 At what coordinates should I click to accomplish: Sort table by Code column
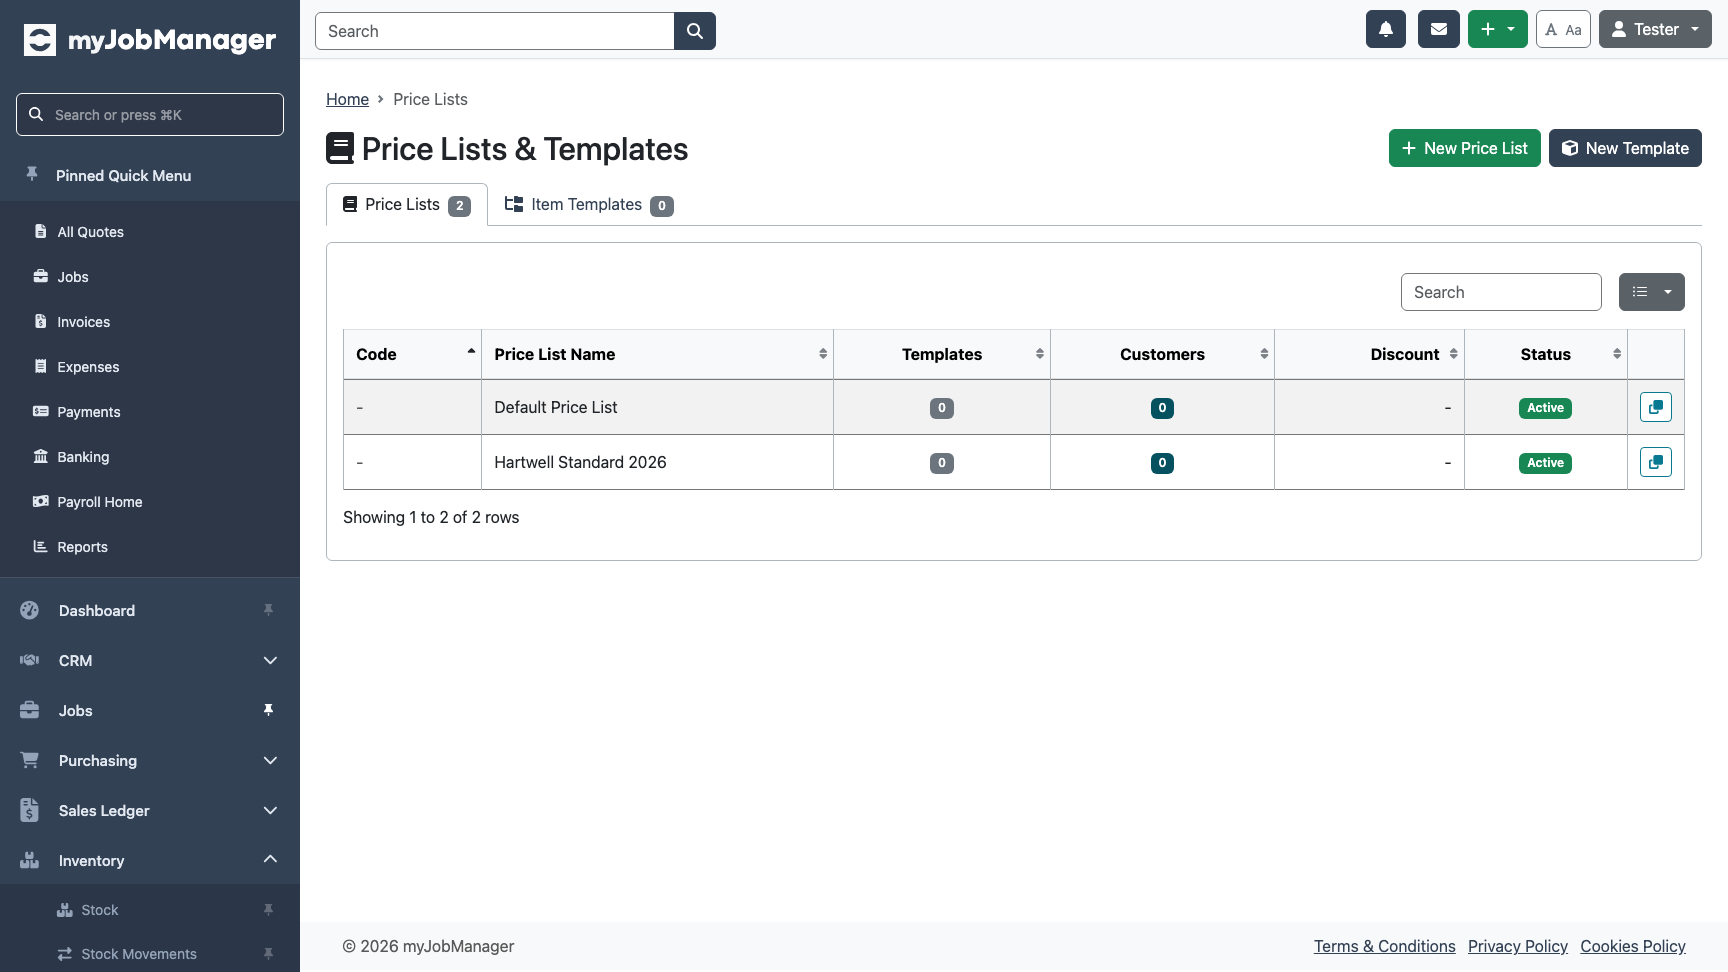(412, 354)
